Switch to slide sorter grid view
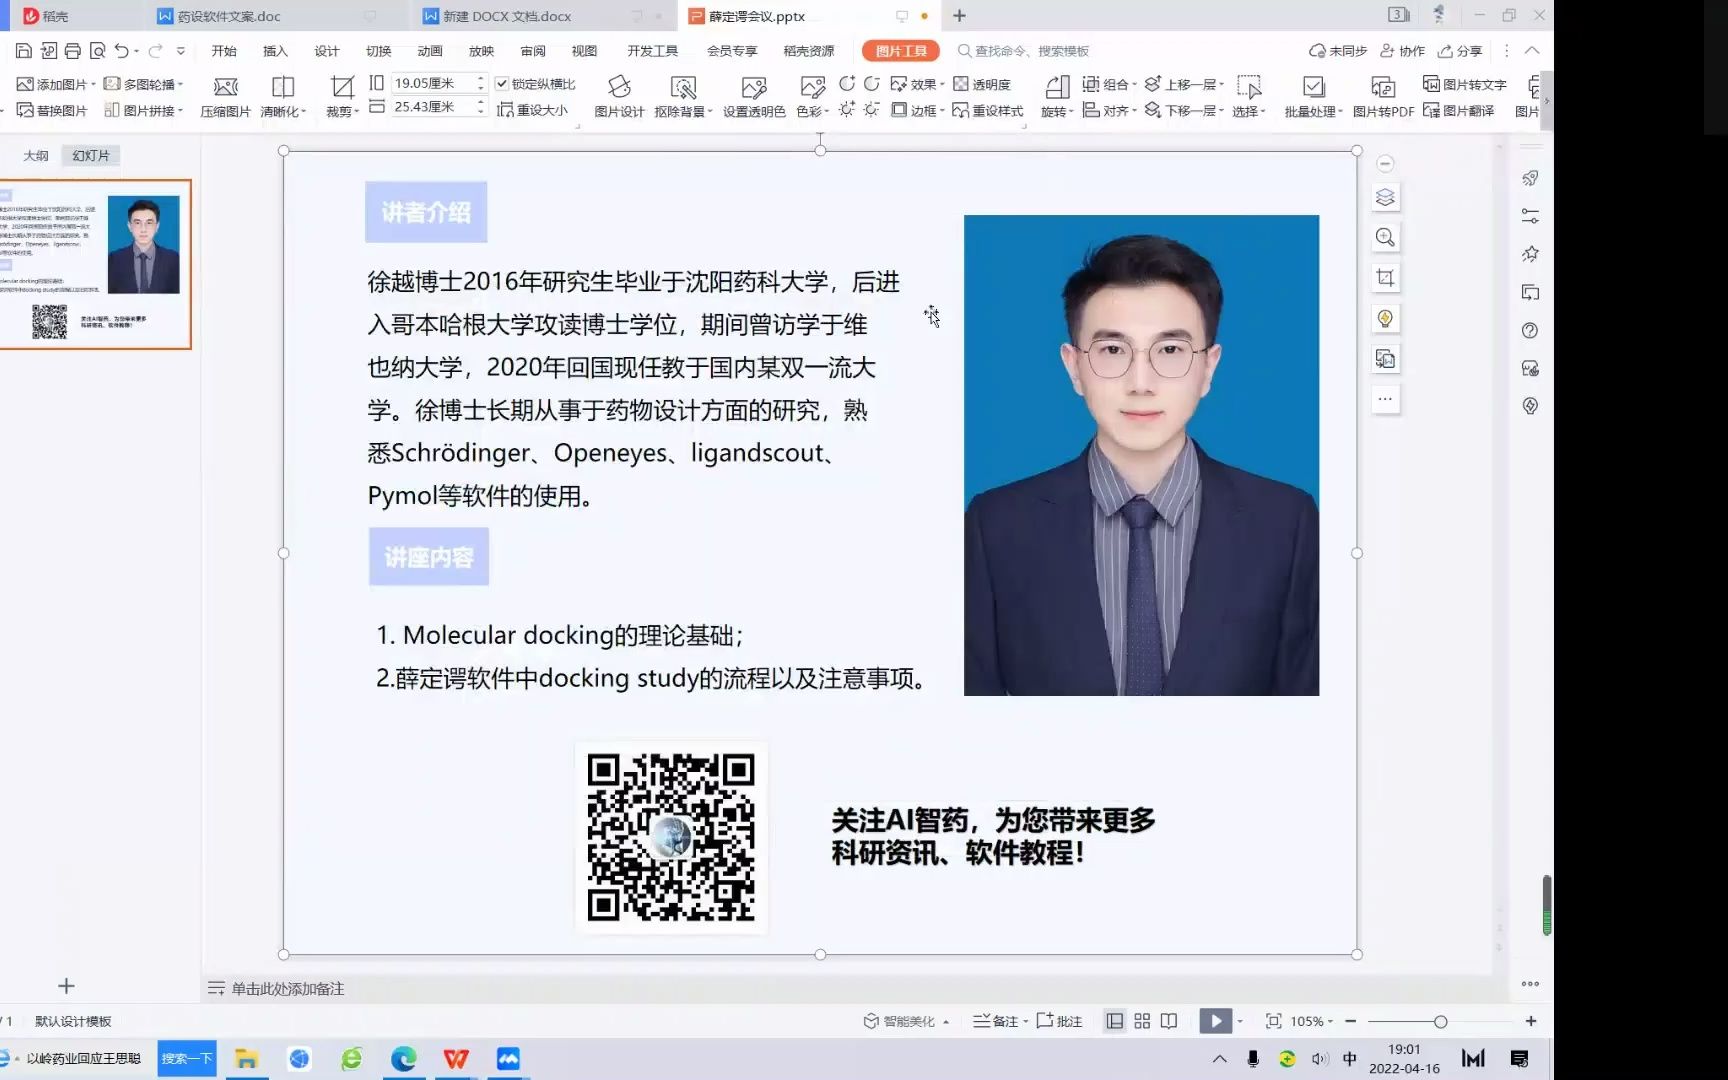The image size is (1728, 1080). 1142,1021
